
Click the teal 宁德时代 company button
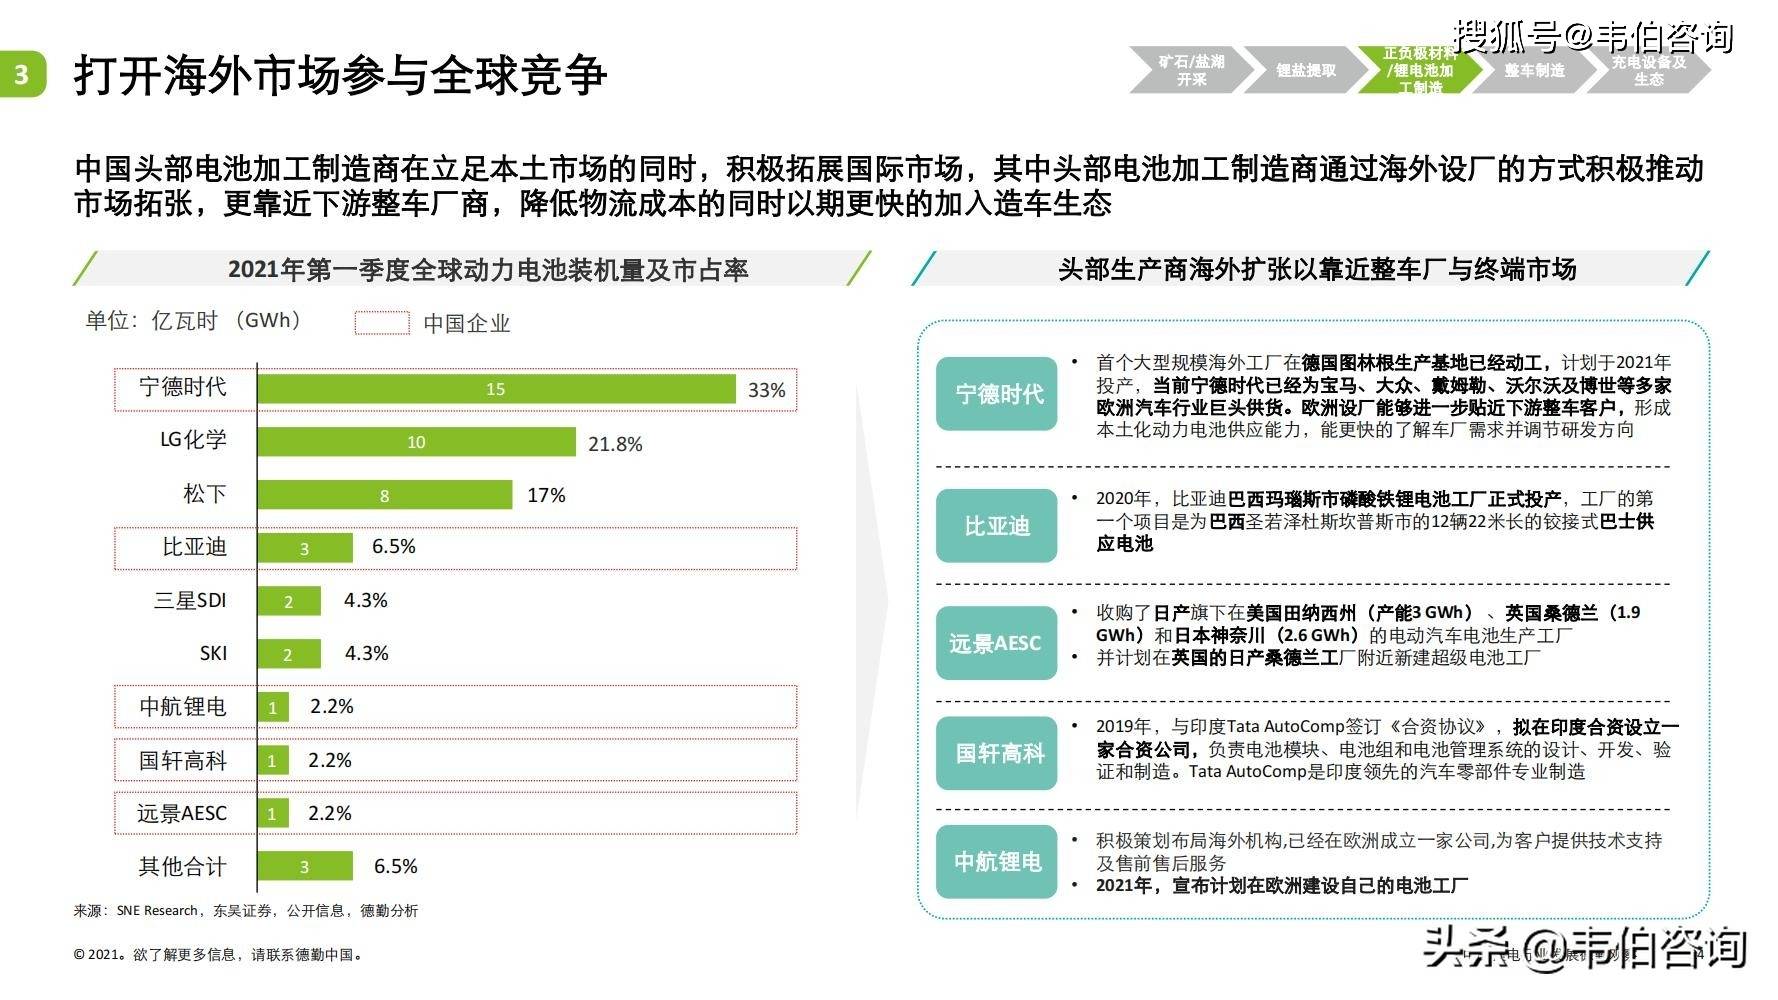click(x=997, y=394)
